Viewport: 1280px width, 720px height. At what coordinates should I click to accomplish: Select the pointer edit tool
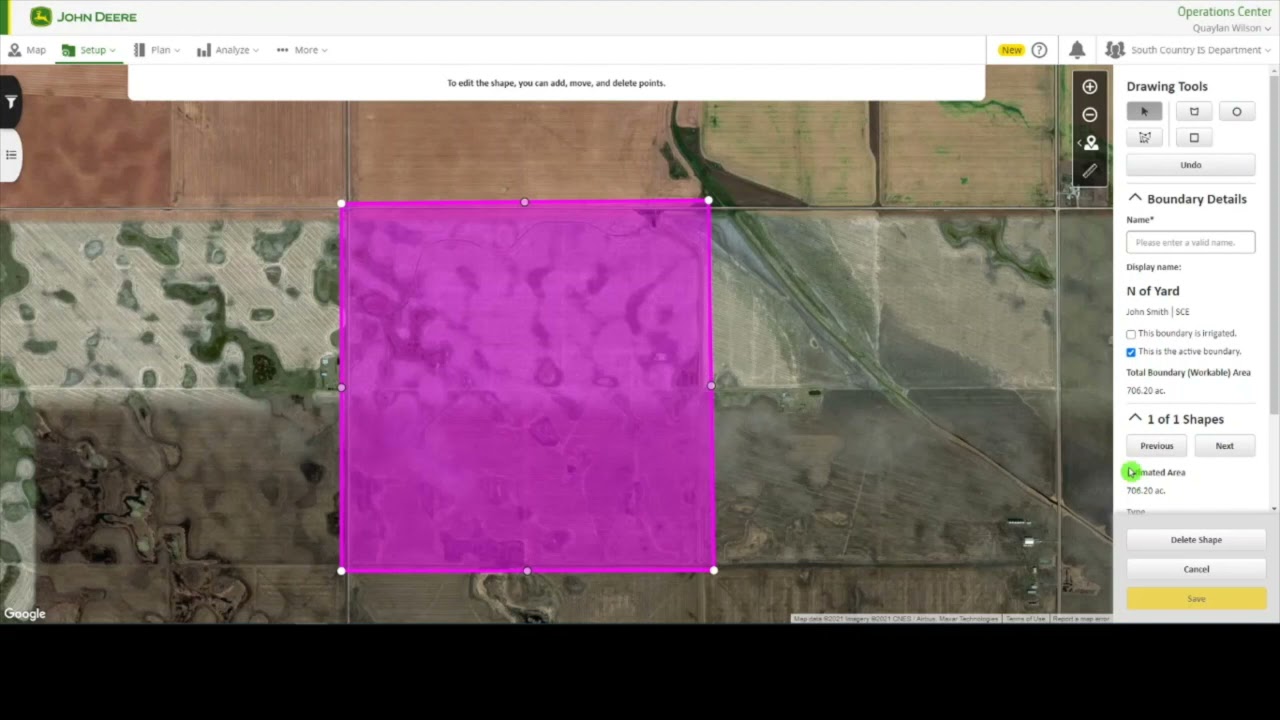tap(1144, 112)
